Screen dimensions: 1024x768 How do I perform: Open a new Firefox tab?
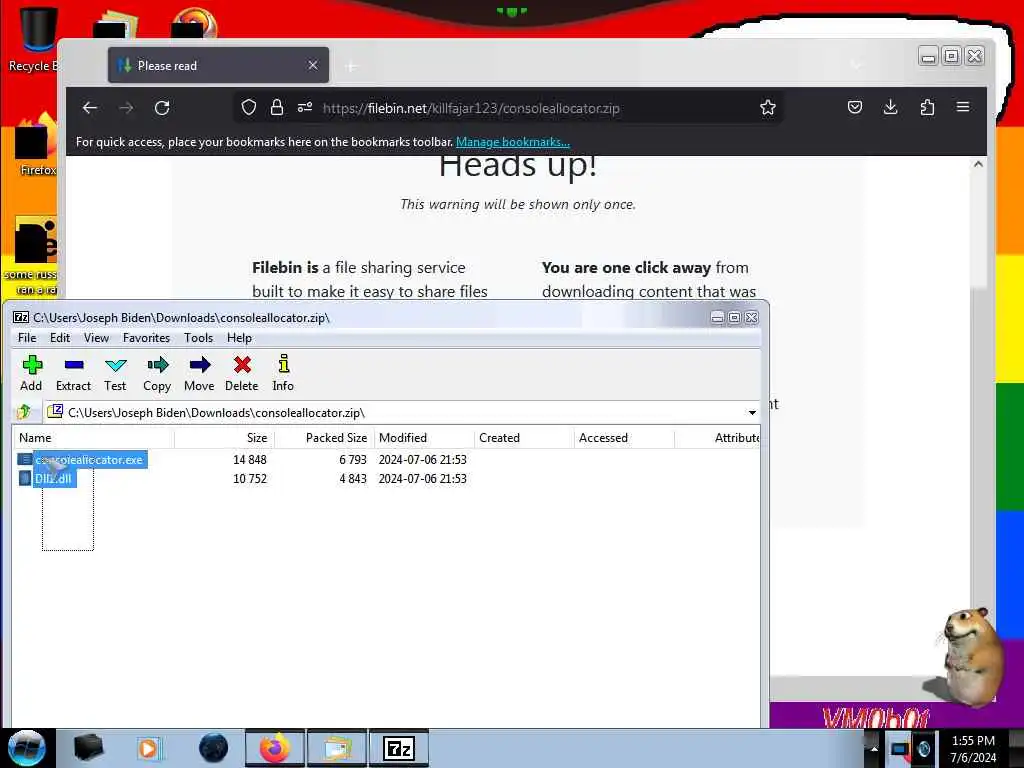tap(351, 66)
